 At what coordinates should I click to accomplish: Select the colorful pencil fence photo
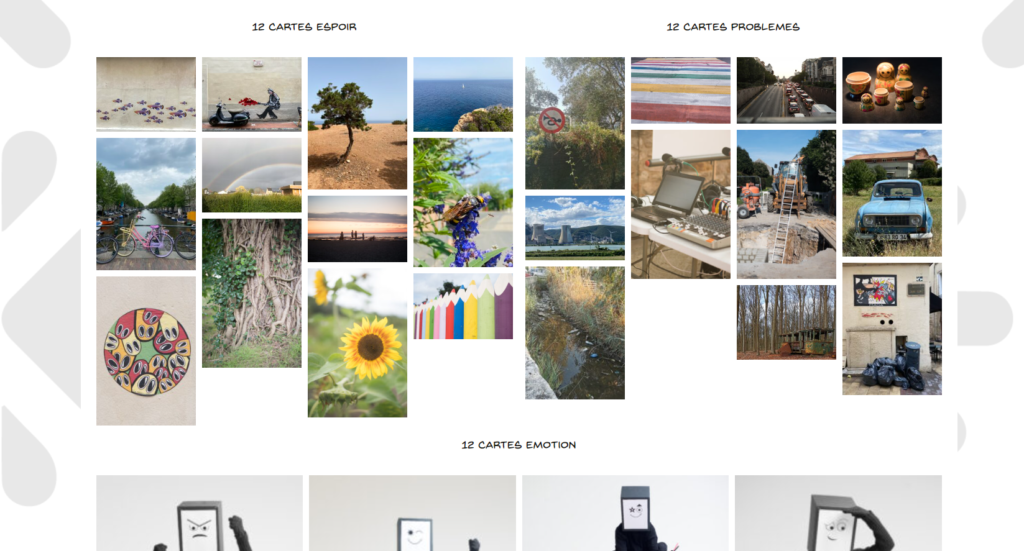click(463, 306)
